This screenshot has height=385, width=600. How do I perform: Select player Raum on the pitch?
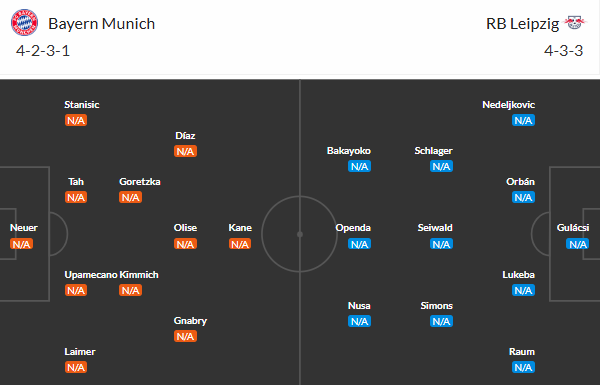pos(522,352)
